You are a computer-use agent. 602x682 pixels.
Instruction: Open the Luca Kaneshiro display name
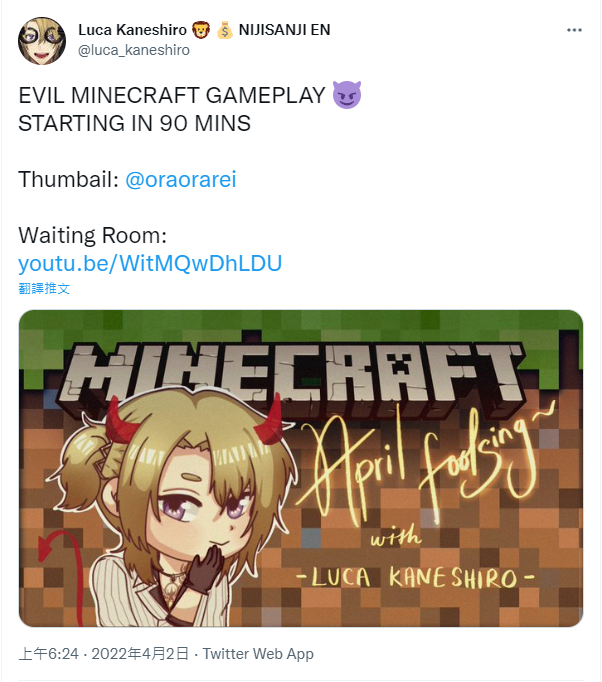pos(132,30)
